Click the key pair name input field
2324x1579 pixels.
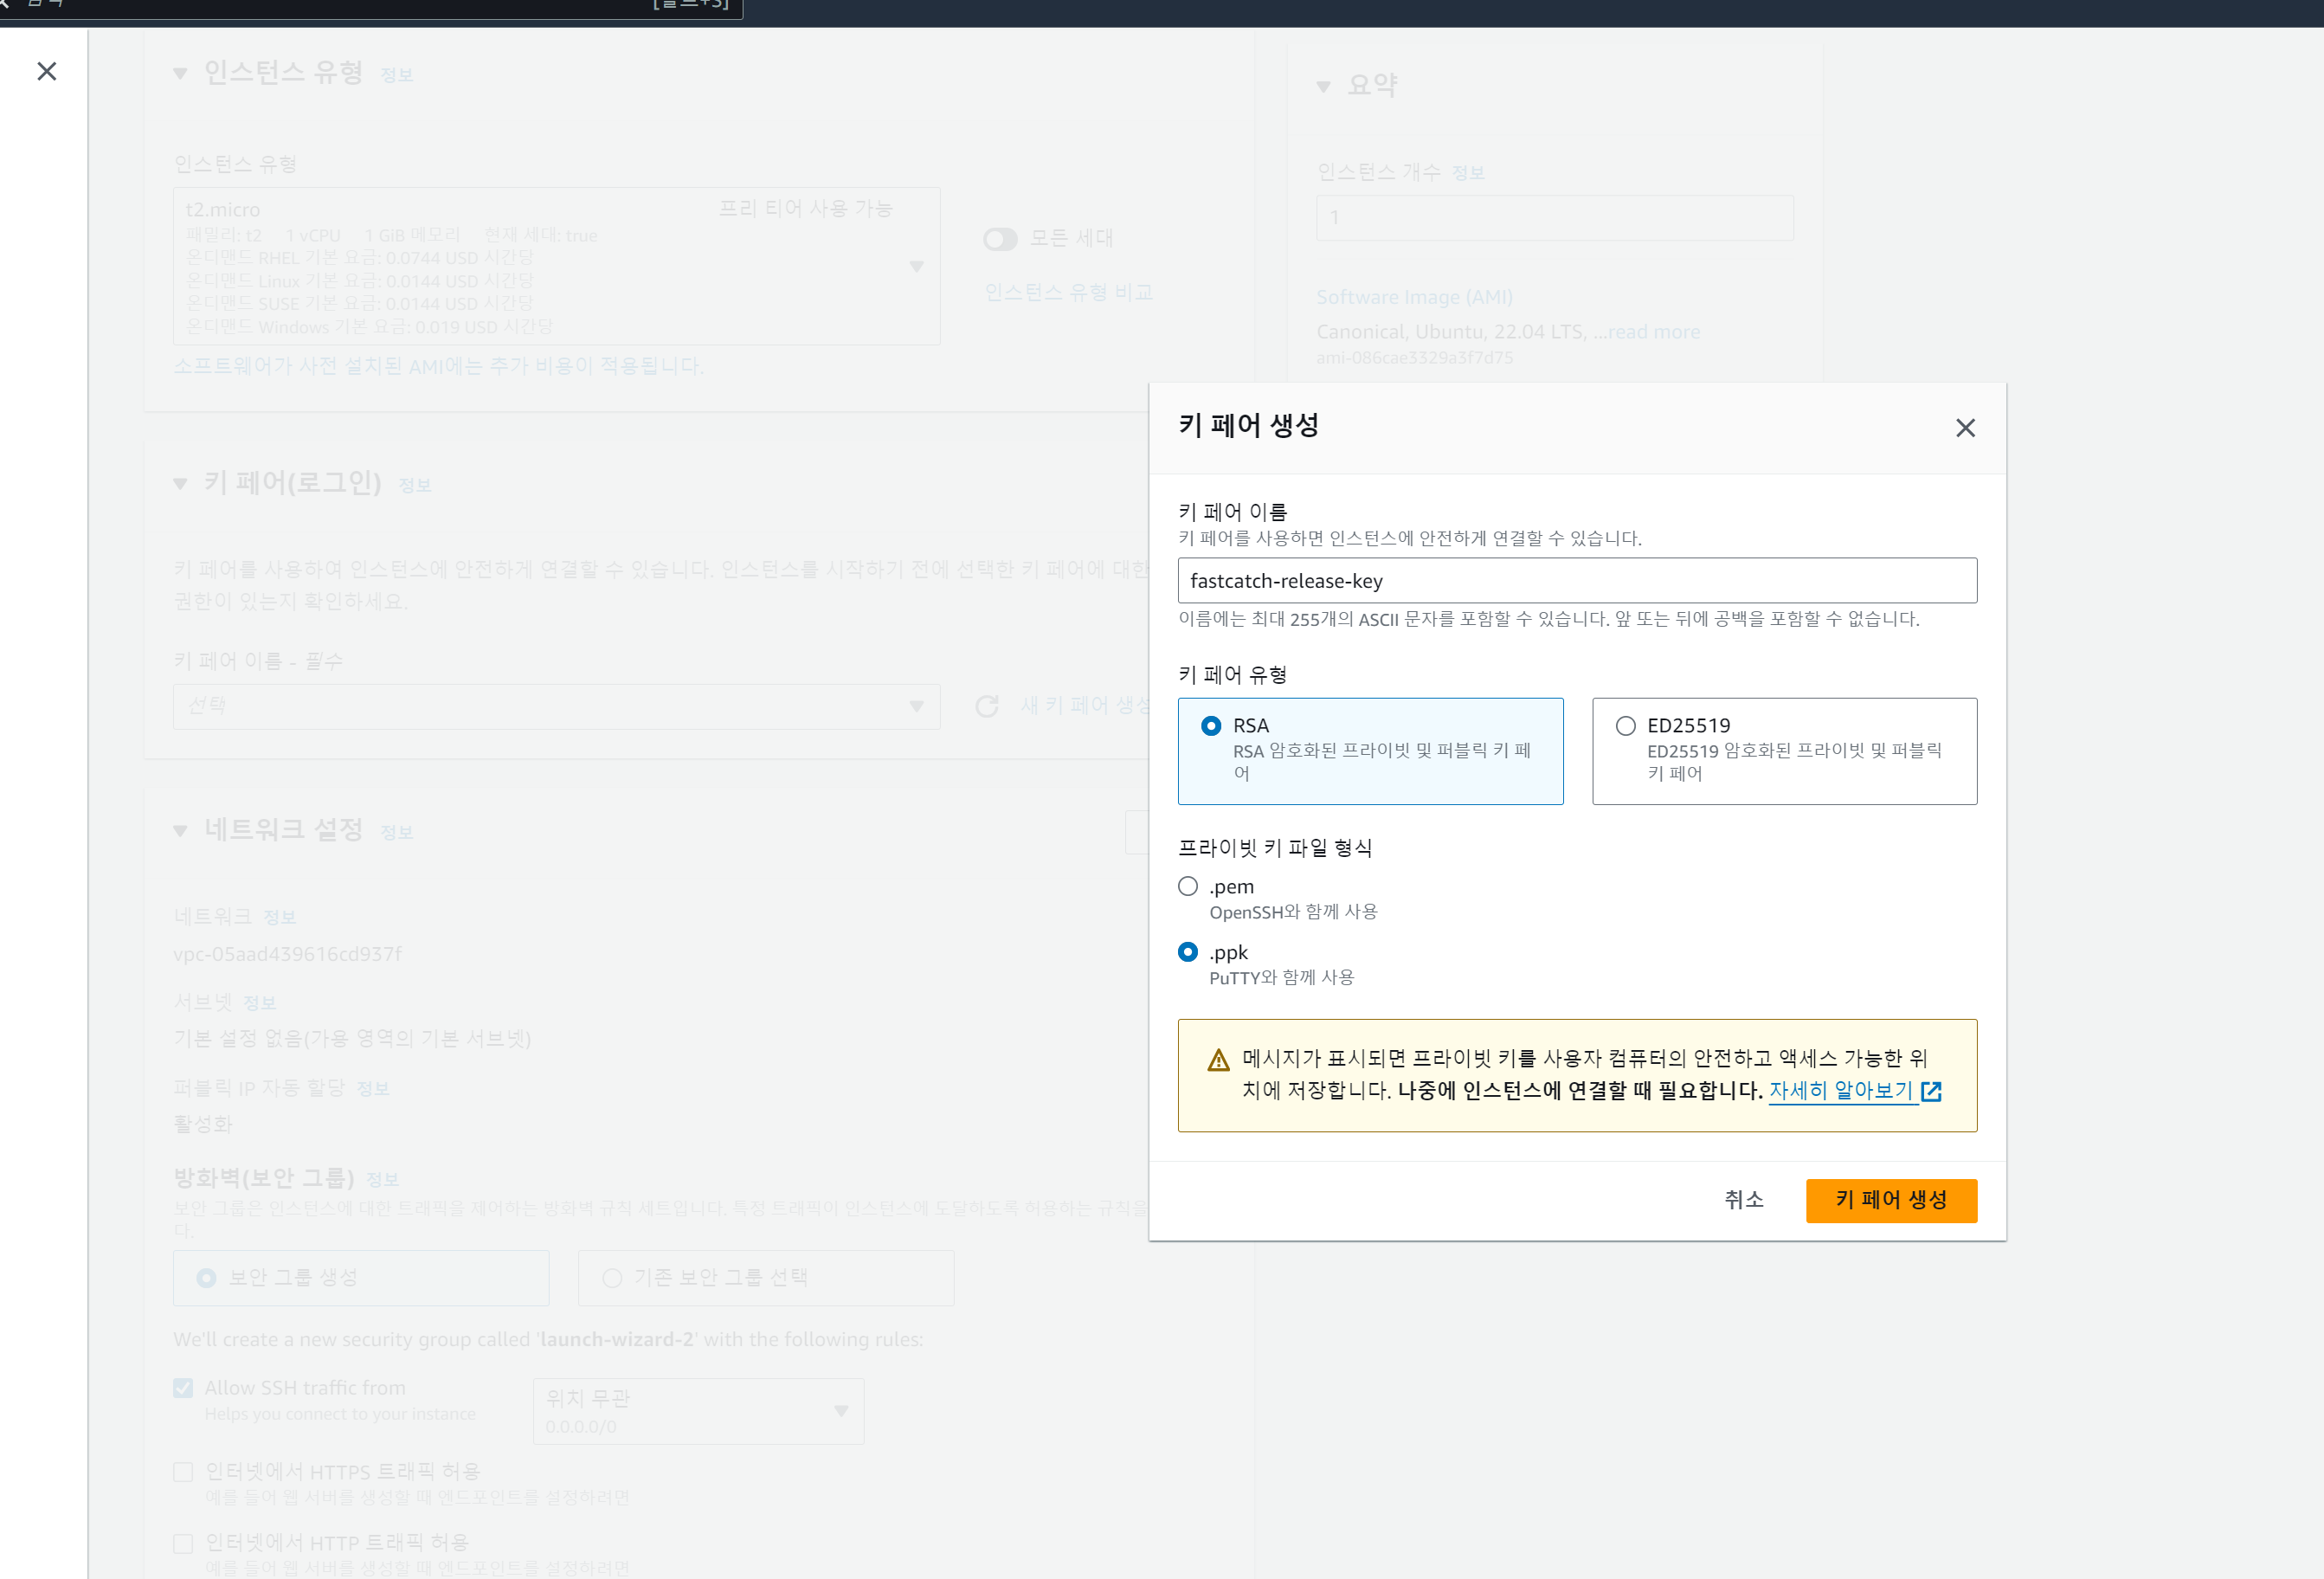coord(1576,581)
